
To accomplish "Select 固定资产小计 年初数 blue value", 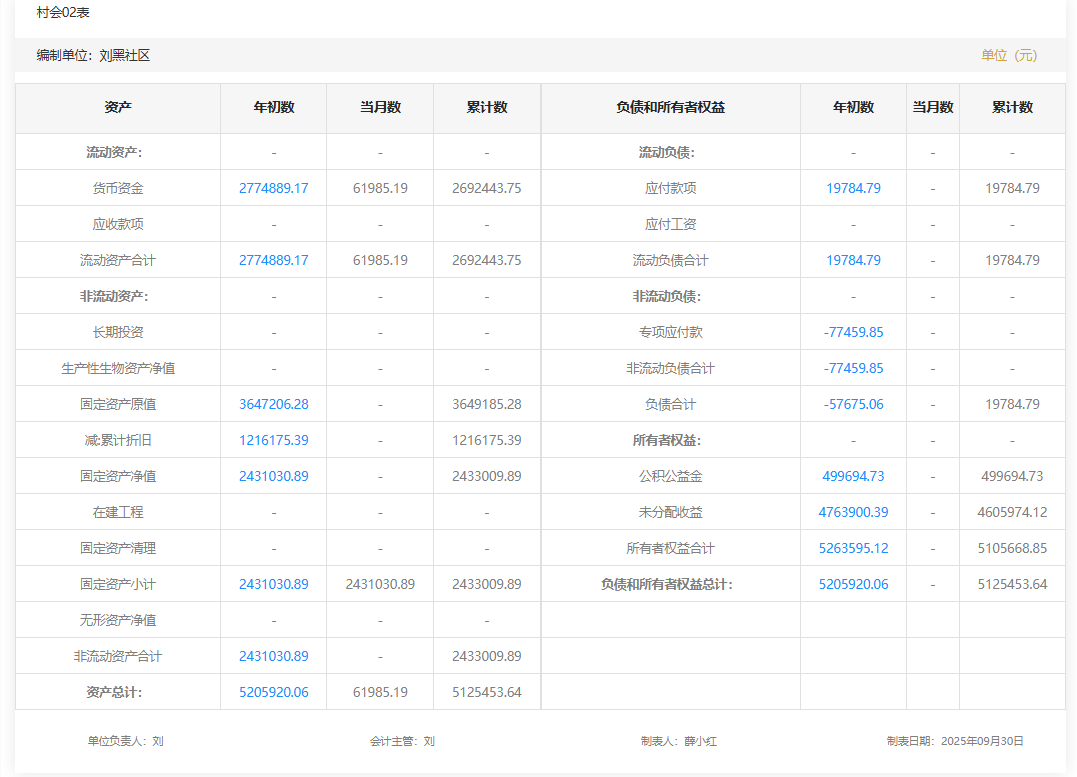I will (x=273, y=584).
